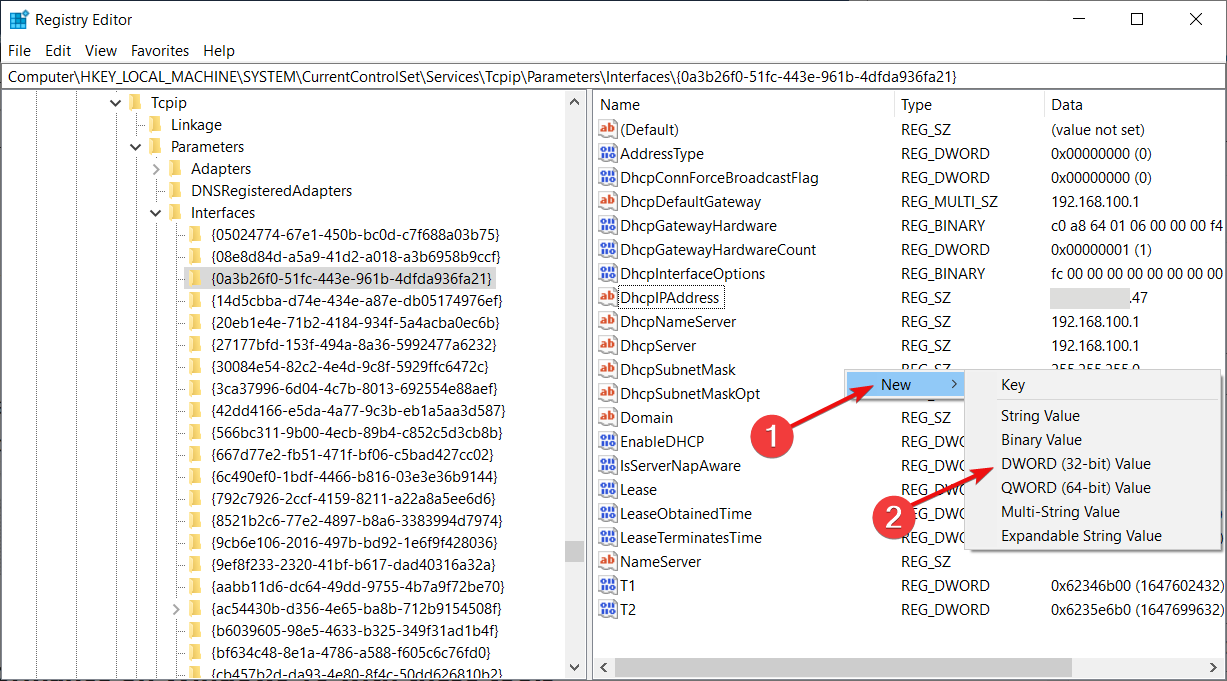1227x681 pixels.
Task: Click the tree pane scrollbar up arrow
Action: click(x=575, y=101)
